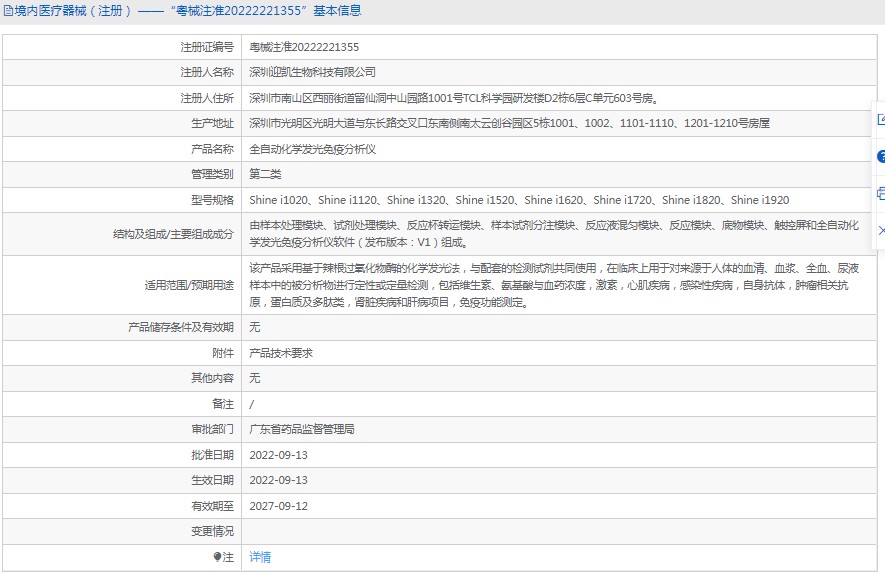Image resolution: width=885 pixels, height=575 pixels.
Task: Click the 产品储存条件及有效期 label
Action: pyautogui.click(x=181, y=327)
